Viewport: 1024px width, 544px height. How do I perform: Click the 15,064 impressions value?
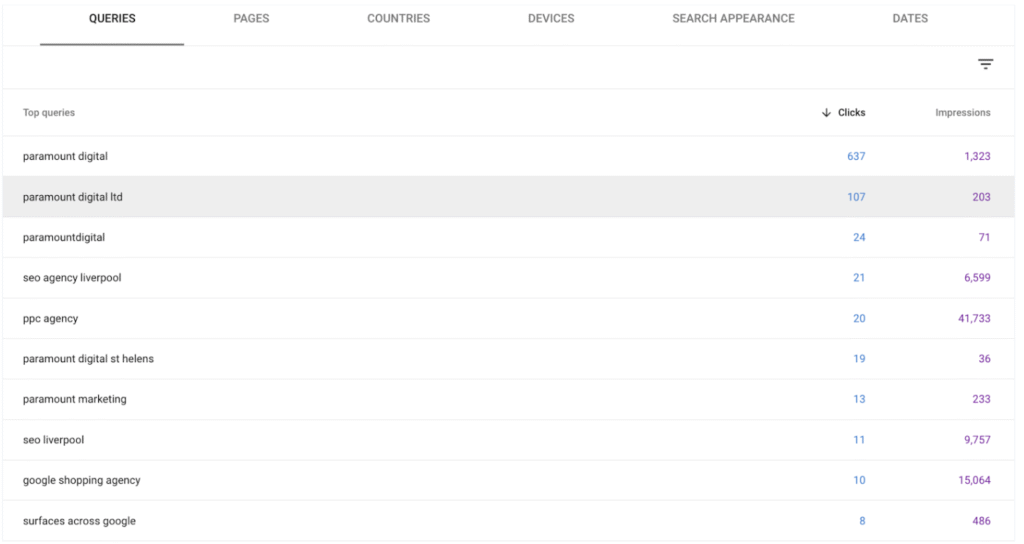pos(974,480)
